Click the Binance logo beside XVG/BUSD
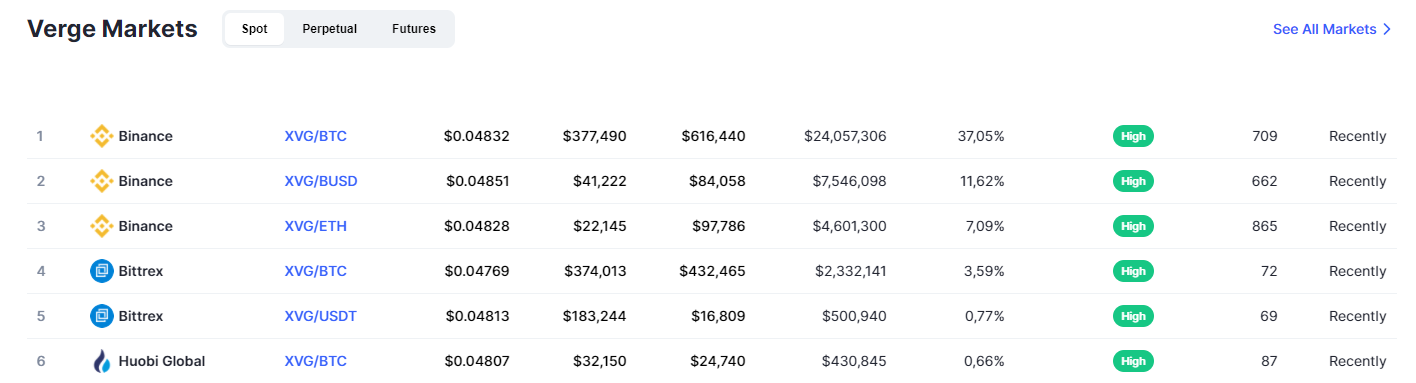Screen dimensions: 1416x383 tap(101, 181)
